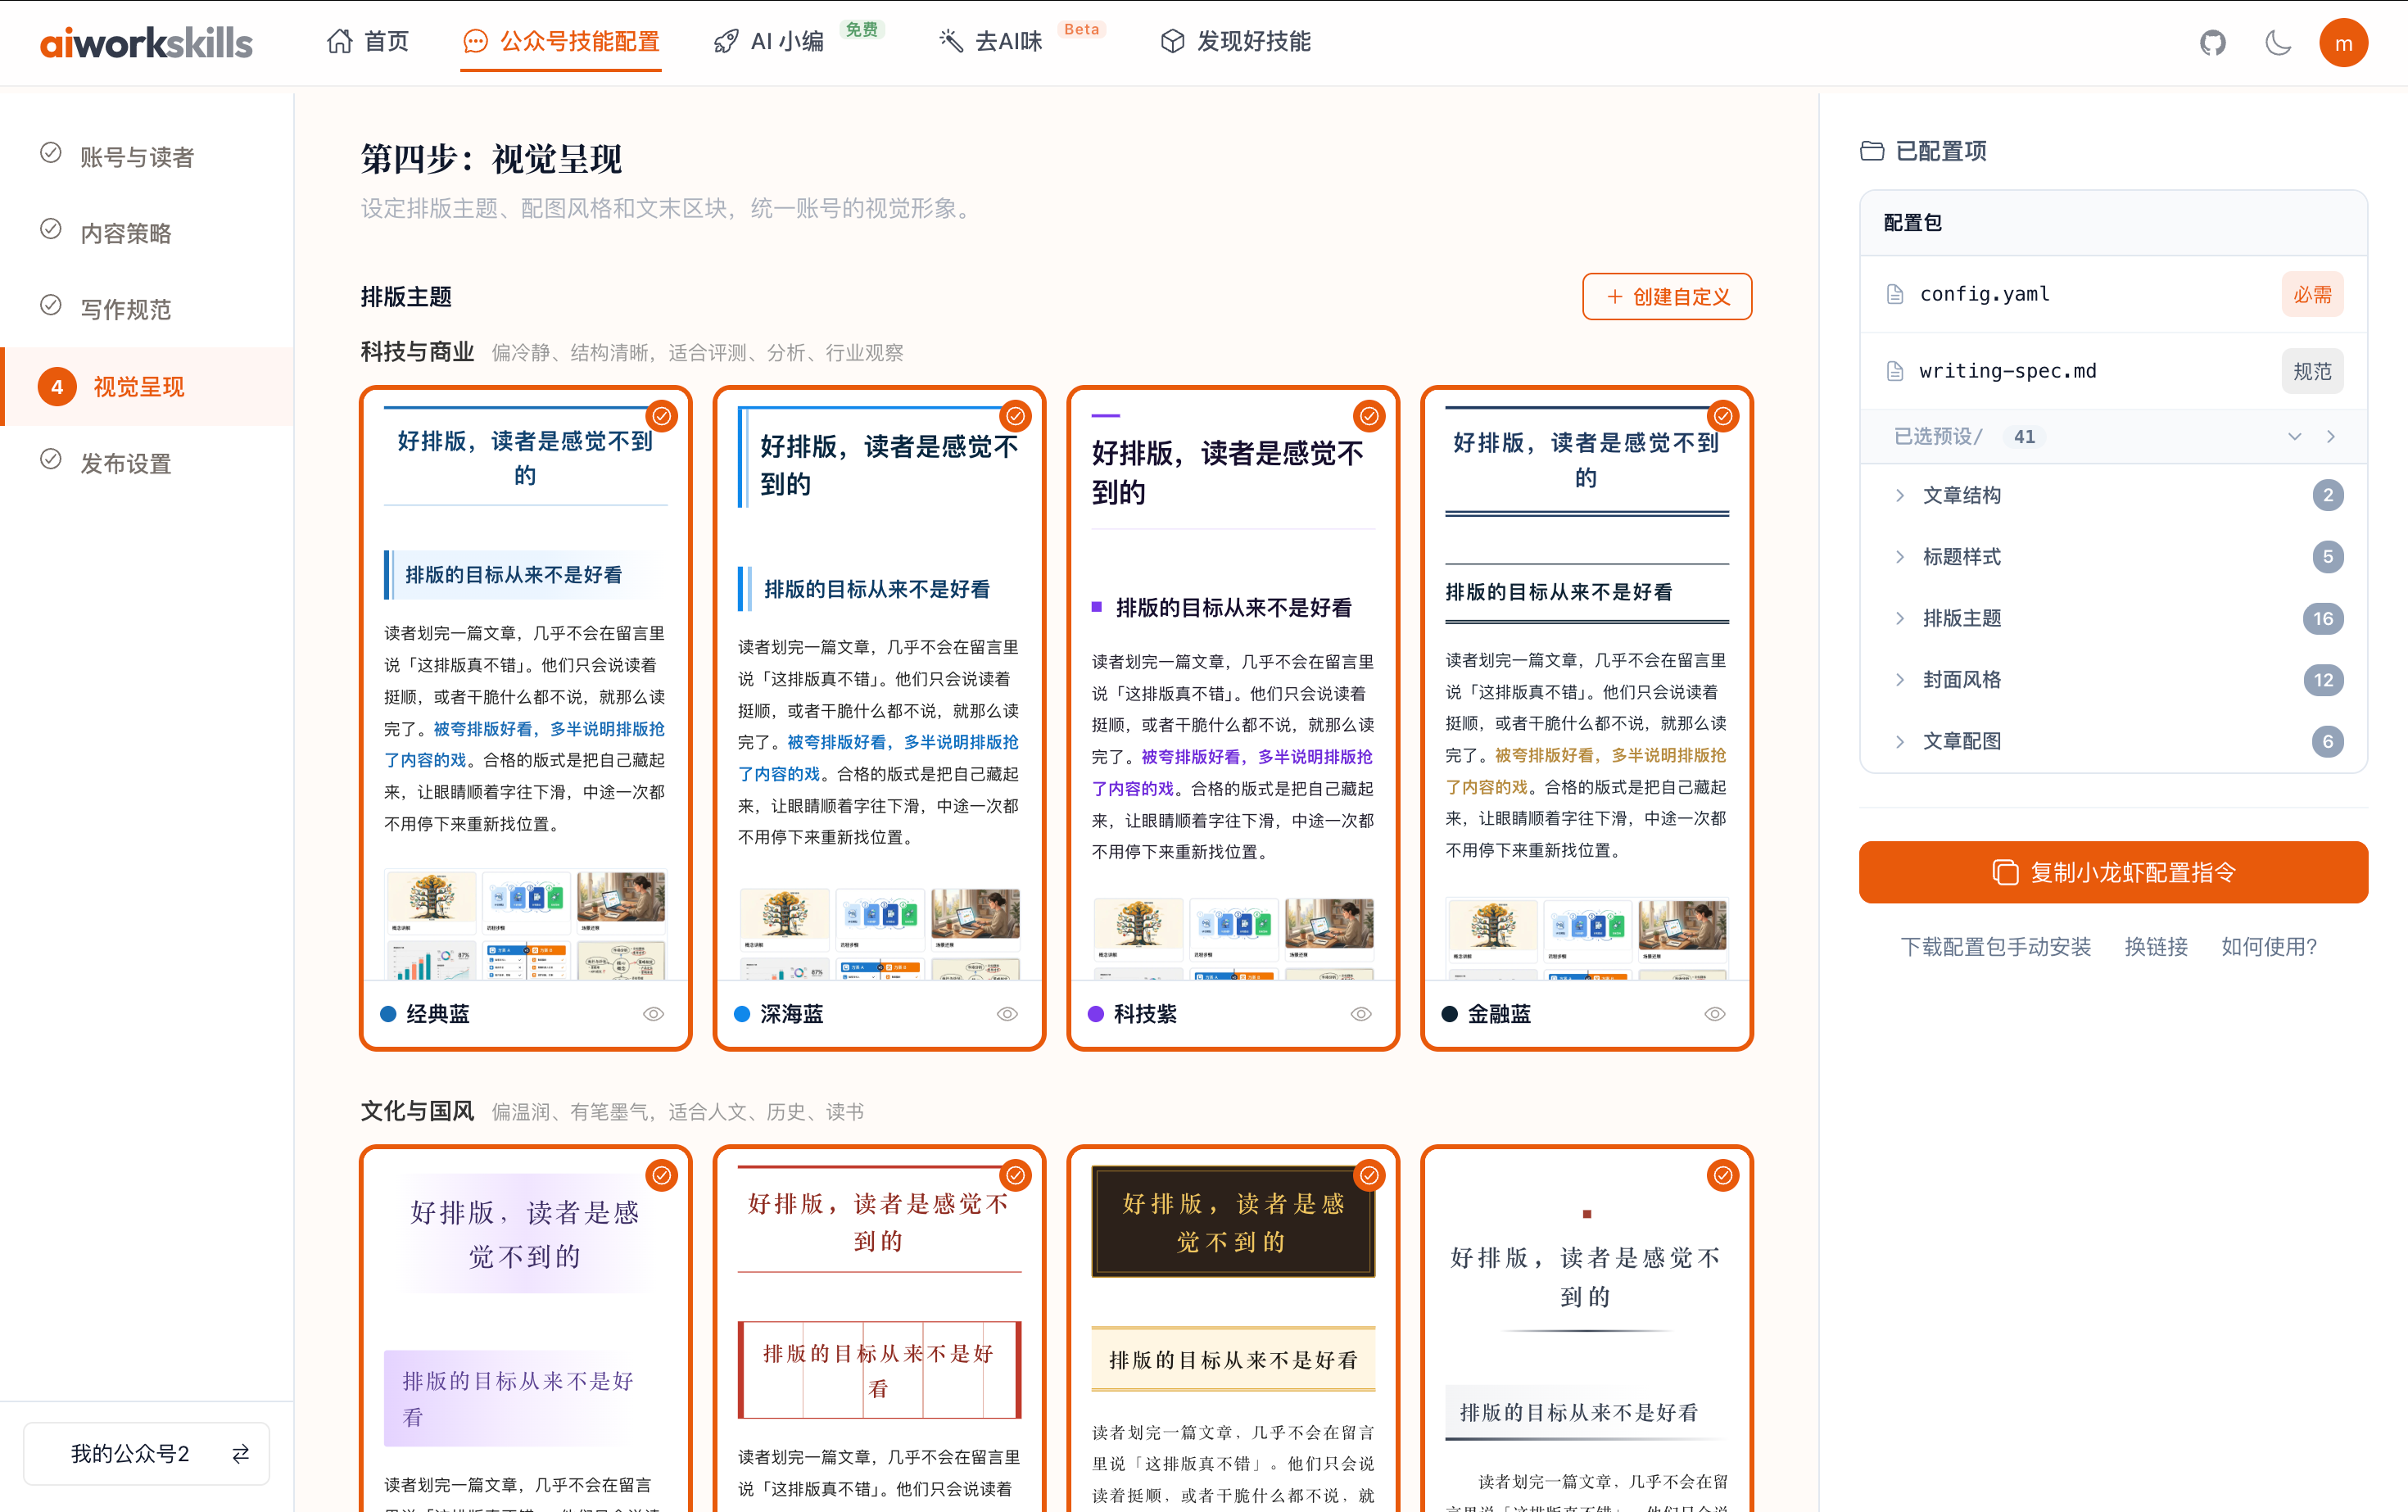Deselect the 经典蓝 theme checkmark

point(662,415)
